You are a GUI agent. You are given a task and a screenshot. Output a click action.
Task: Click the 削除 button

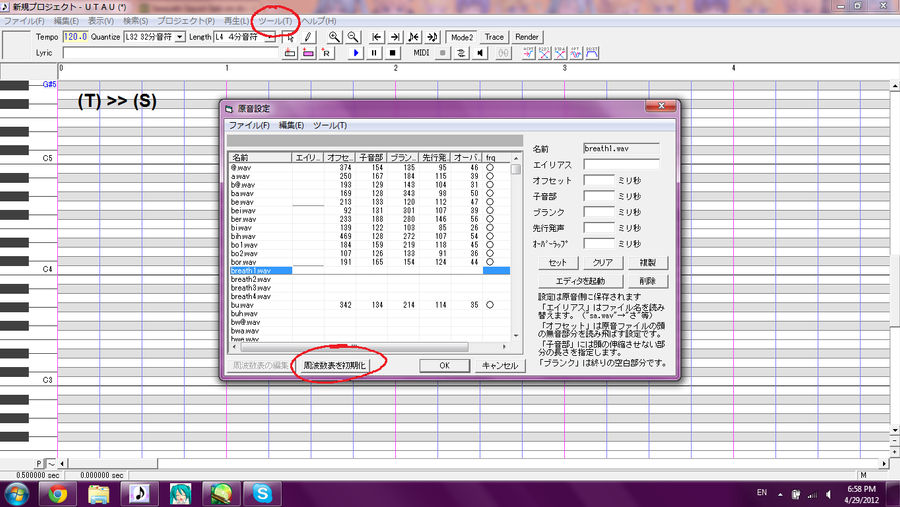click(647, 281)
